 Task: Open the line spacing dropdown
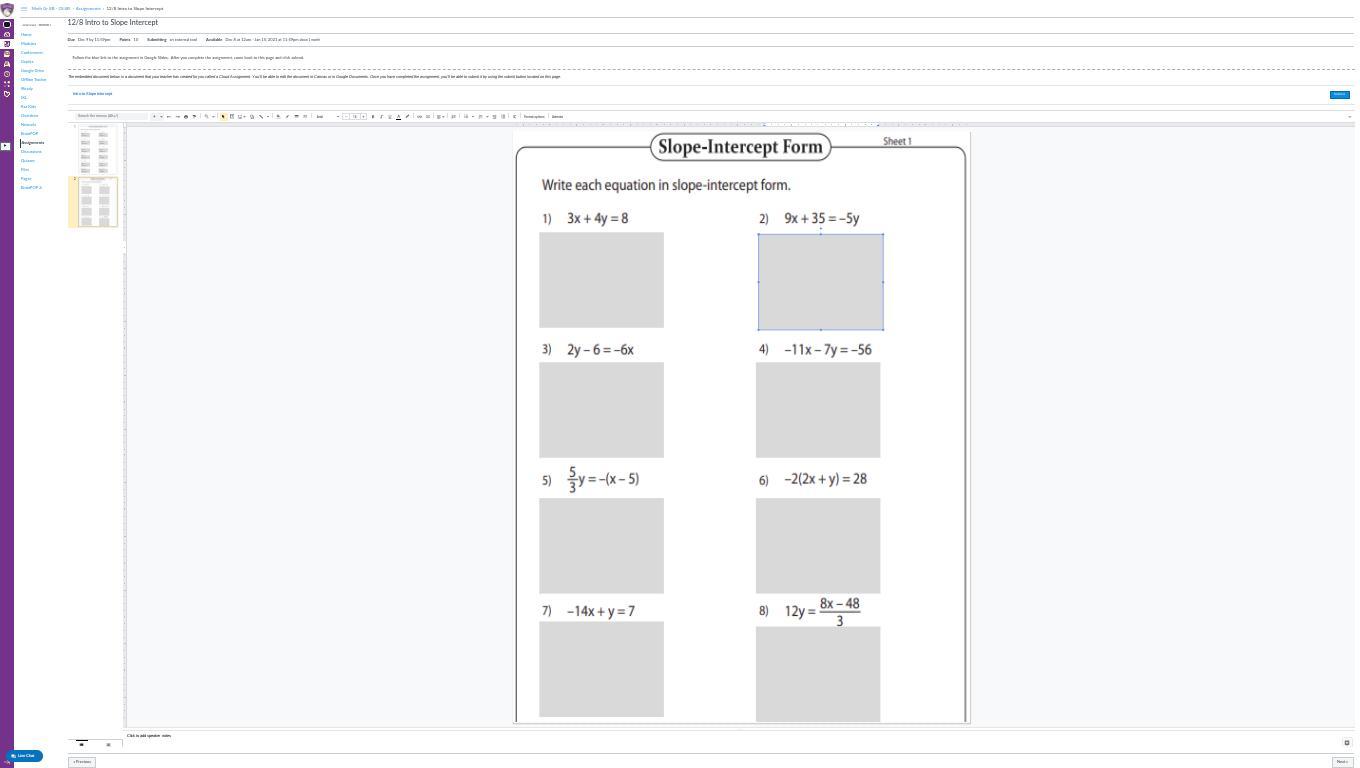coord(454,116)
